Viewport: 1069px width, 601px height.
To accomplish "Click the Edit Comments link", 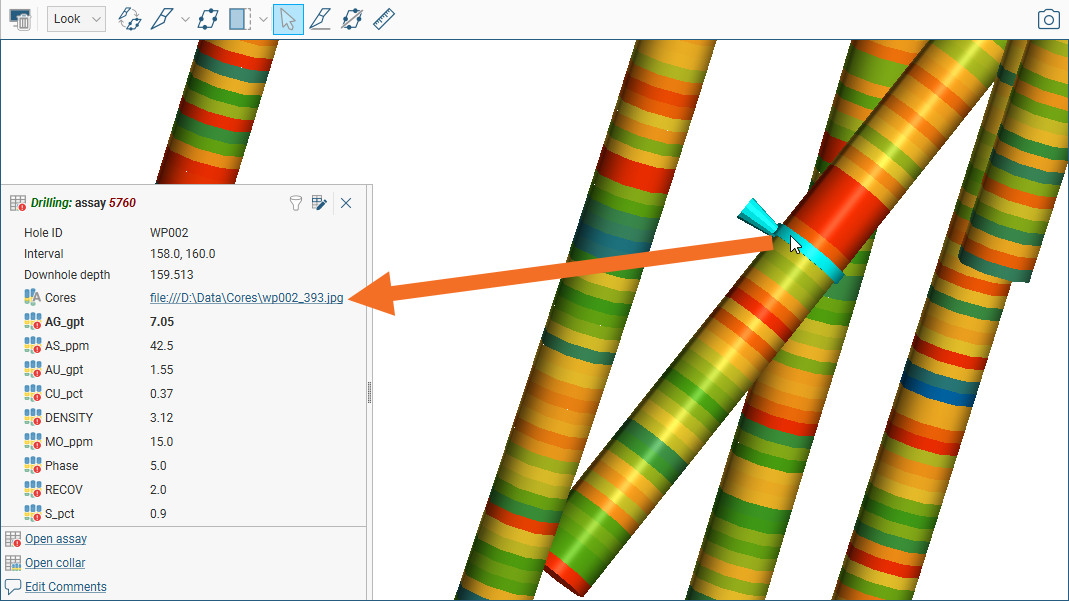I will tap(65, 587).
